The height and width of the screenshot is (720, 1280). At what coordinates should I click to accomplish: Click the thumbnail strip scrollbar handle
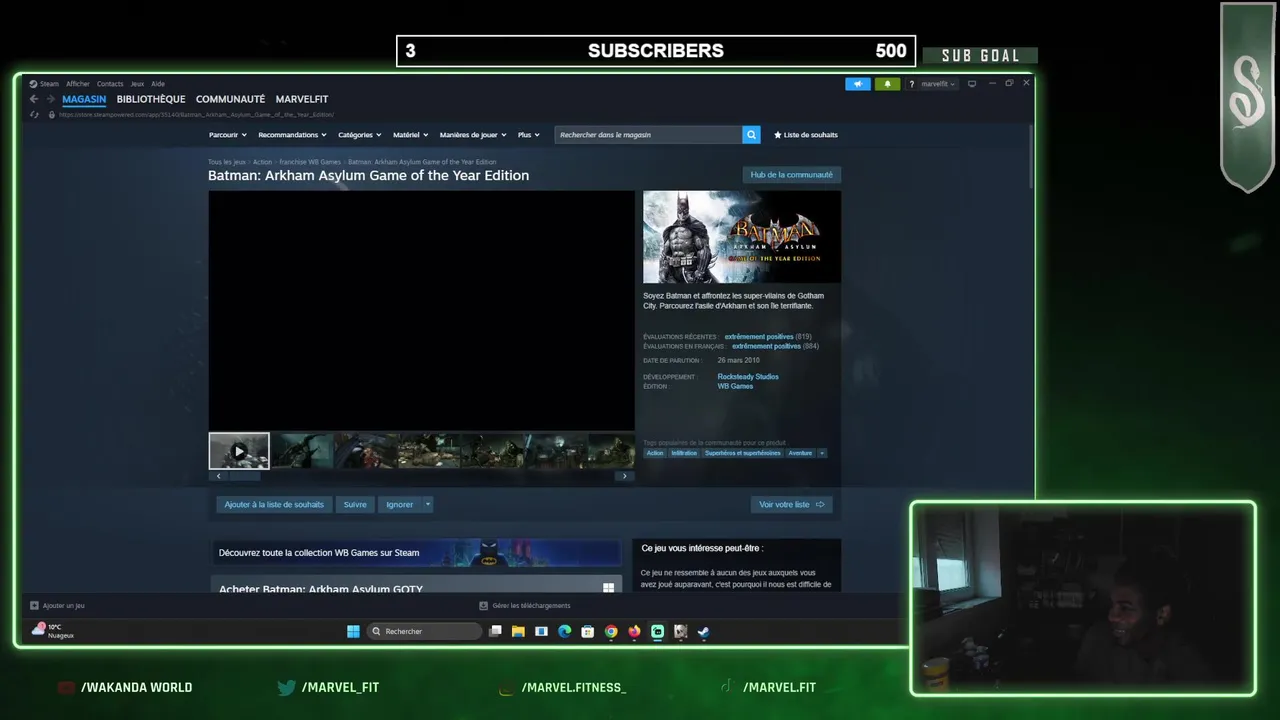click(245, 476)
